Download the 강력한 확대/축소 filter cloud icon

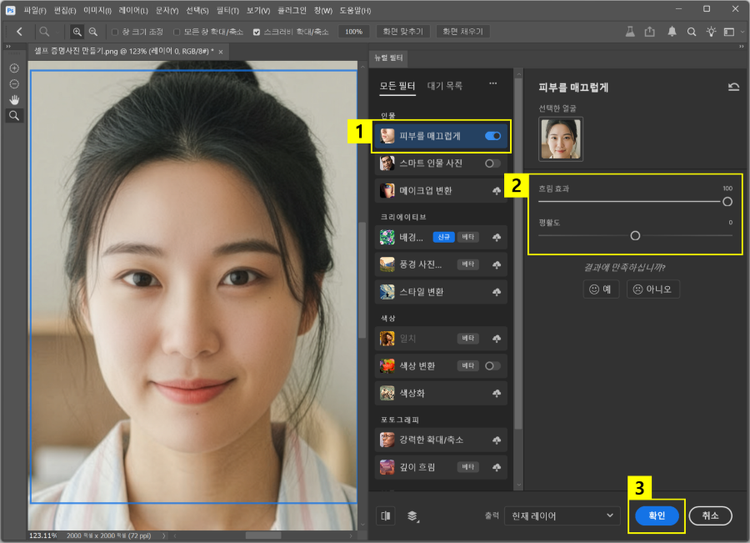(496, 440)
